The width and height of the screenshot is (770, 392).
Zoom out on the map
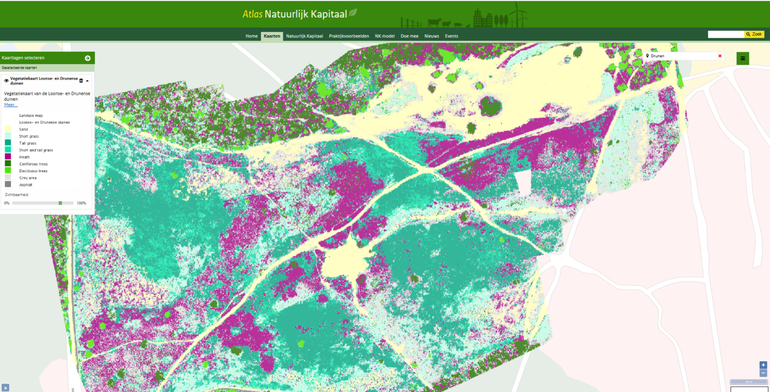763,373
